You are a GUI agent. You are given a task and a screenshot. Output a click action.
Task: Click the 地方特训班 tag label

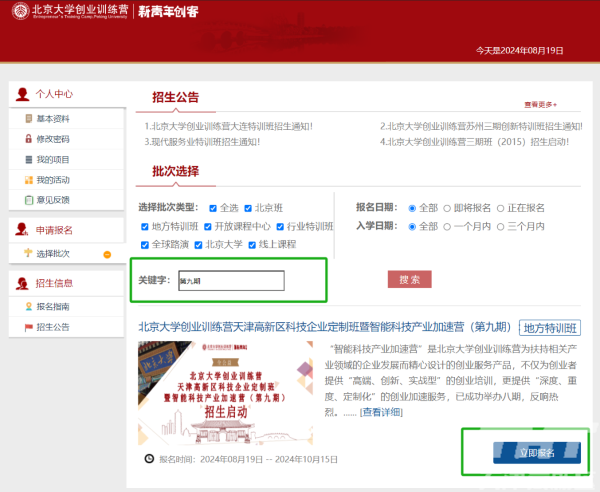550,328
